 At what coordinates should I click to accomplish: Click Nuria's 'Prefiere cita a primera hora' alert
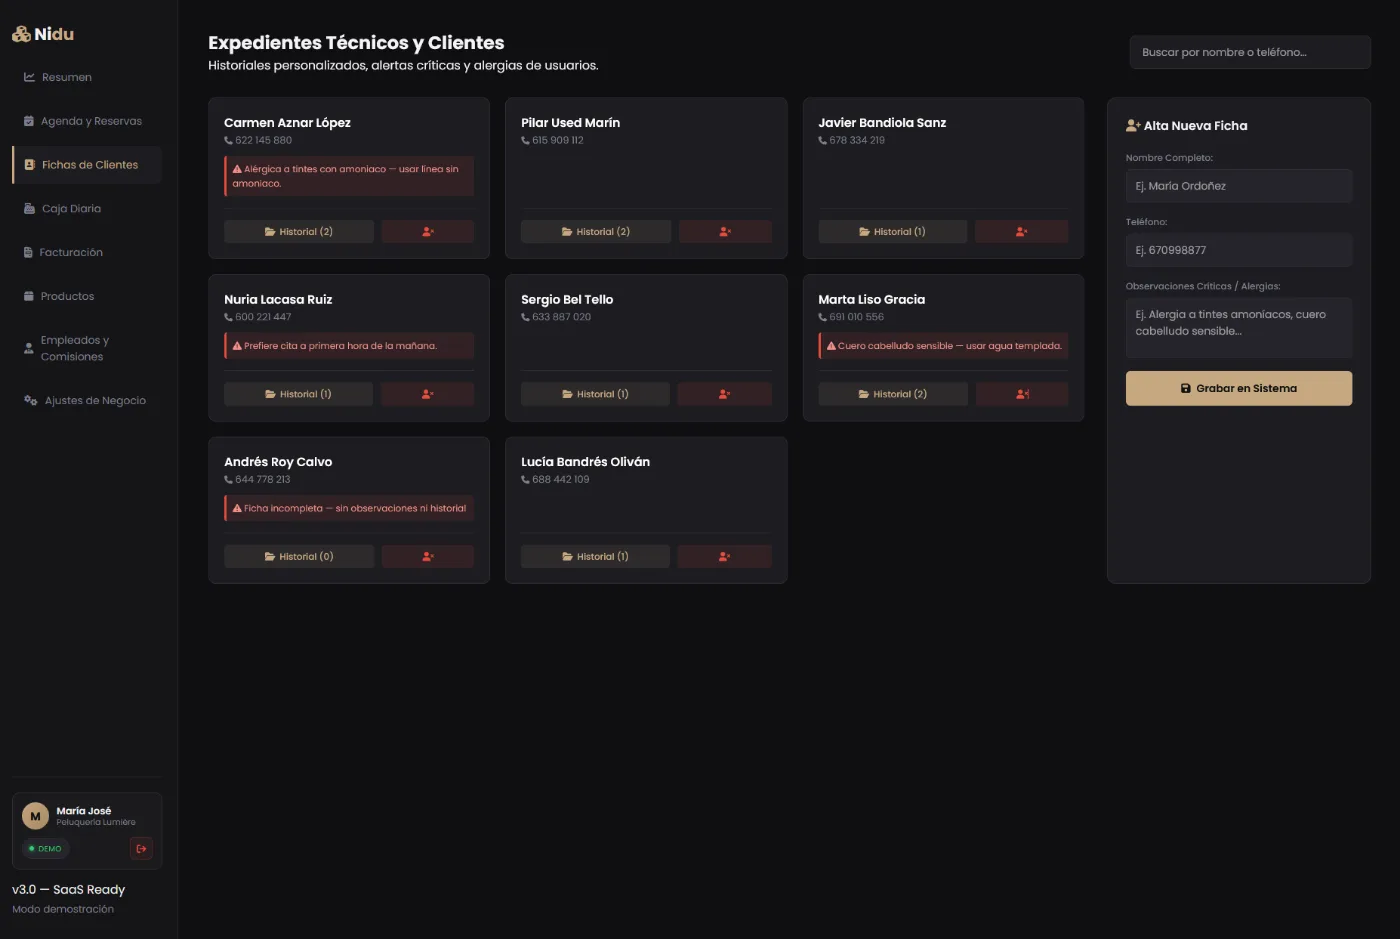[349, 346]
